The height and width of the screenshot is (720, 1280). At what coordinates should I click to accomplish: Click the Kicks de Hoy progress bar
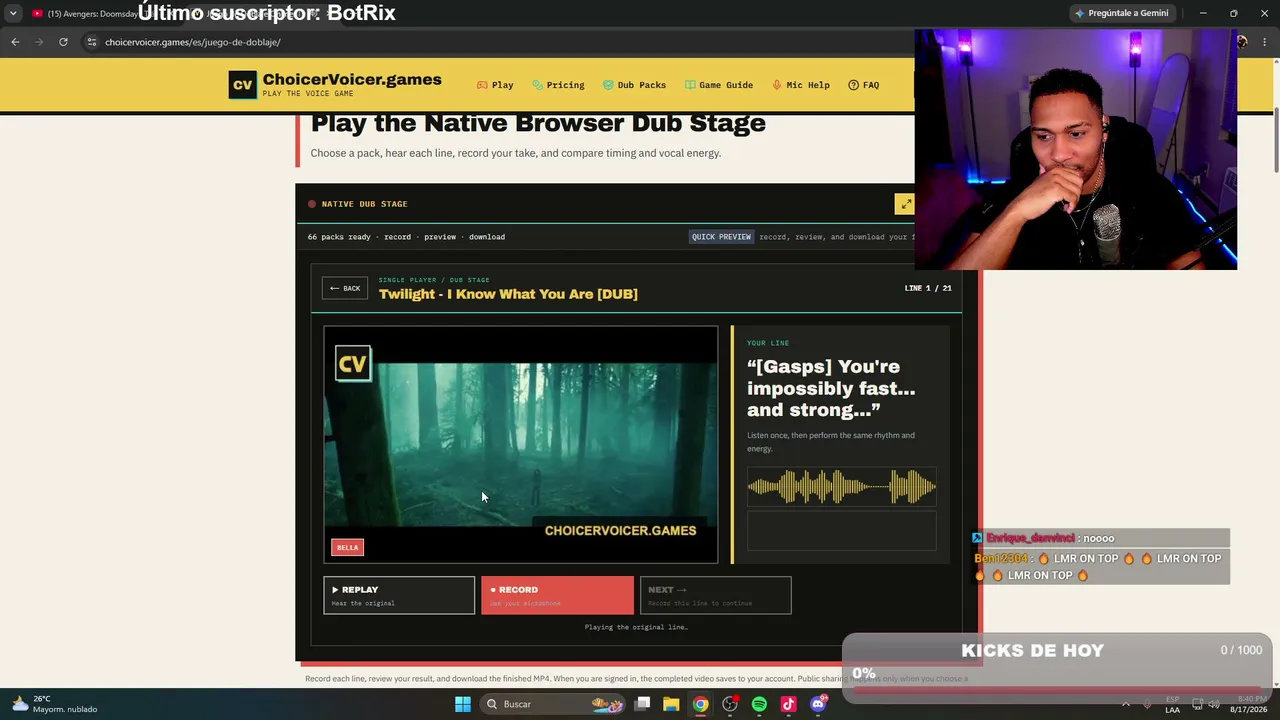(1057, 691)
